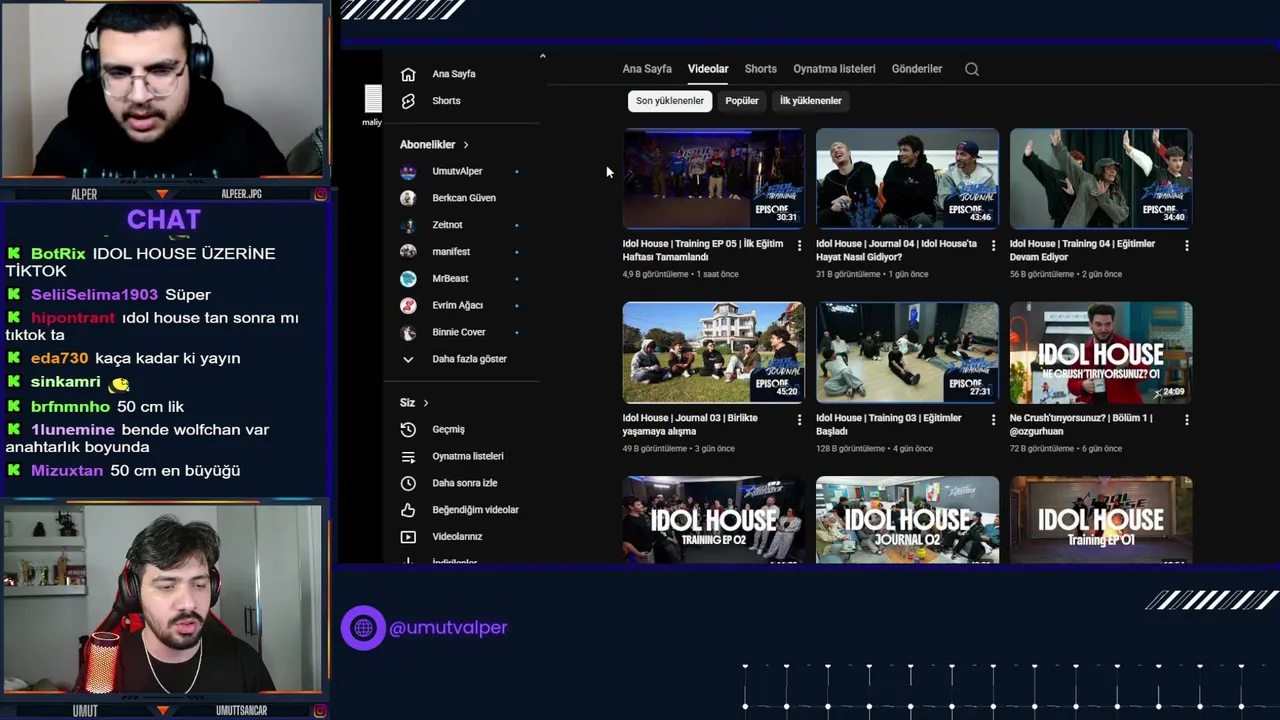Open Idol House Training 04 title link
Image resolution: width=1280 pixels, height=720 pixels.
click(1082, 251)
